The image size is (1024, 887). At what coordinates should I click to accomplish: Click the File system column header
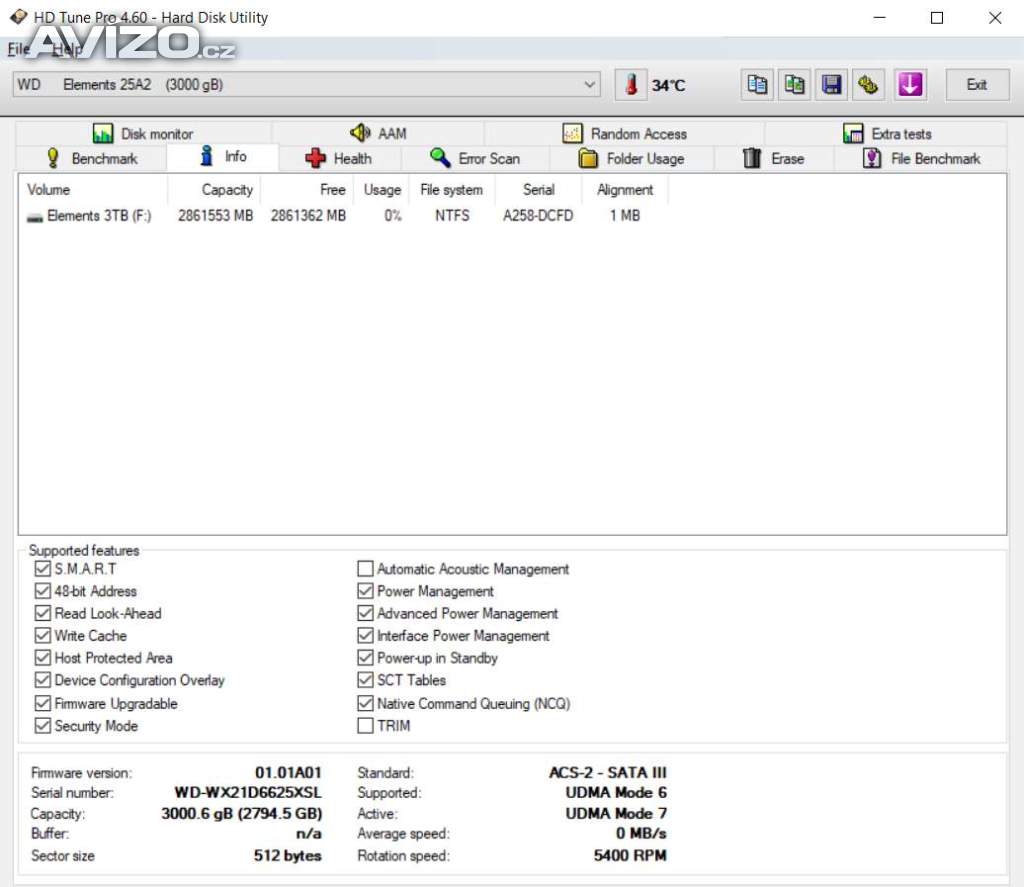pyautogui.click(x=451, y=190)
